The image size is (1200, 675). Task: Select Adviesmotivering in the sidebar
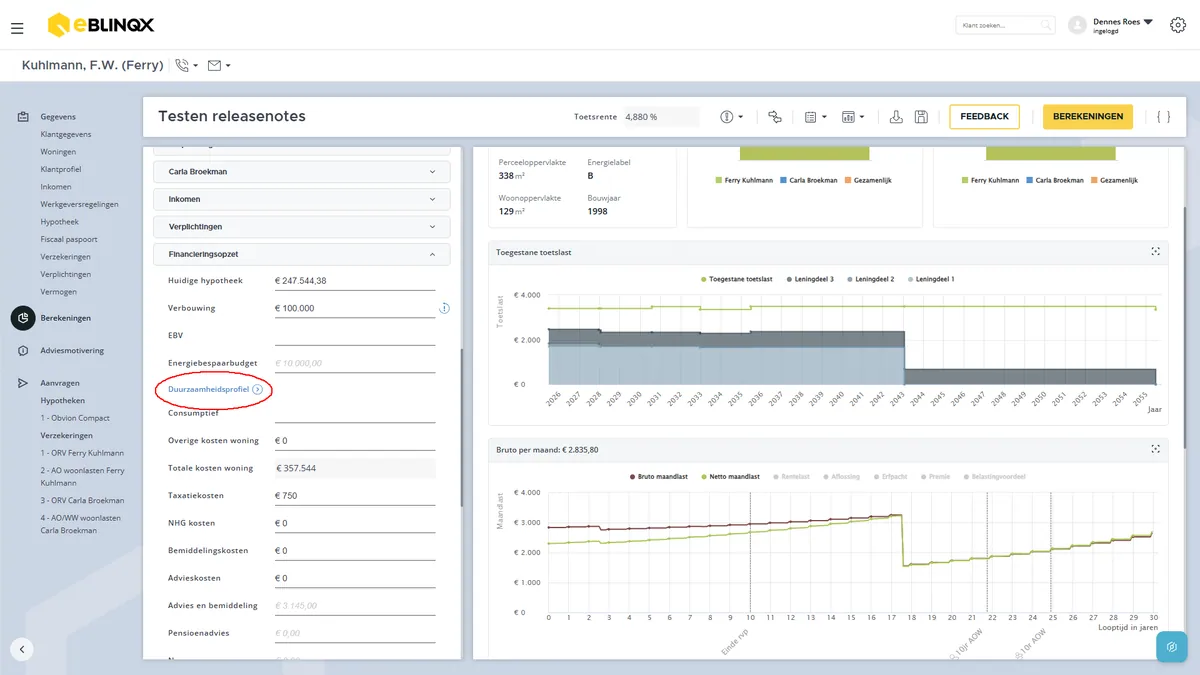[72, 351]
